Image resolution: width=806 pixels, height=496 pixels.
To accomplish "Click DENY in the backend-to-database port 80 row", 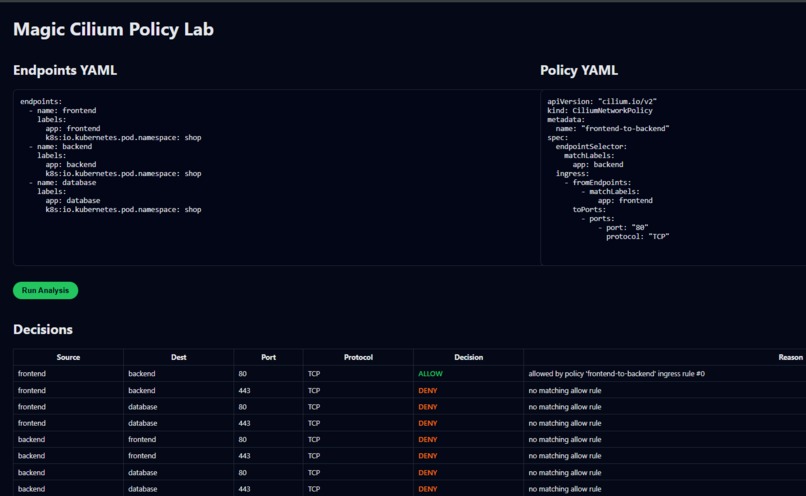I will click(x=428, y=473).
